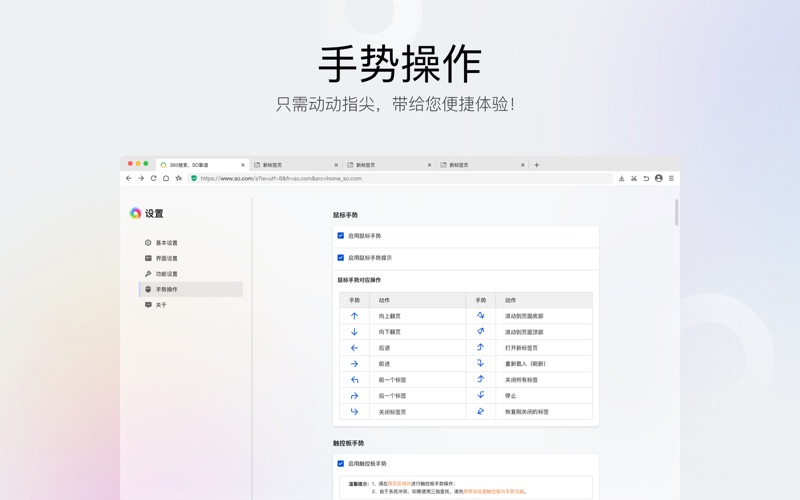The width and height of the screenshot is (800, 500).
Task: Open the hamburger main menu
Action: pos(671,179)
